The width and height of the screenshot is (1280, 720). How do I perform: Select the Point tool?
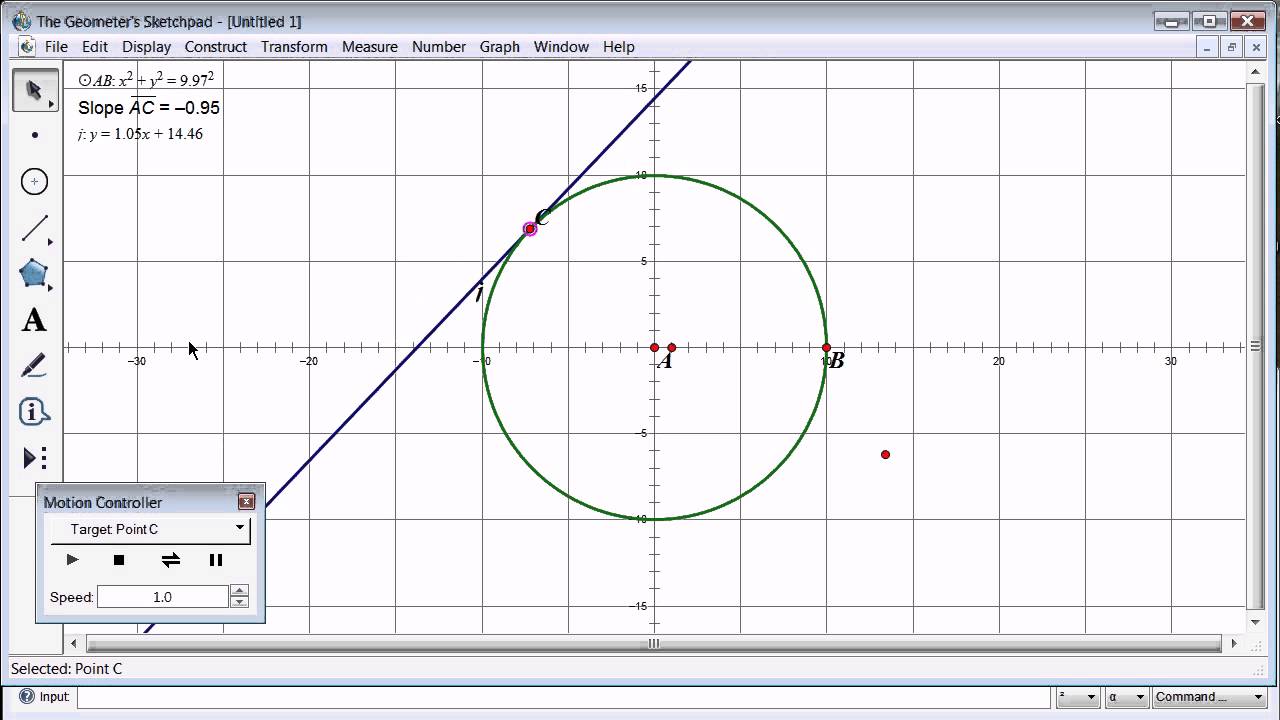[x=34, y=135]
